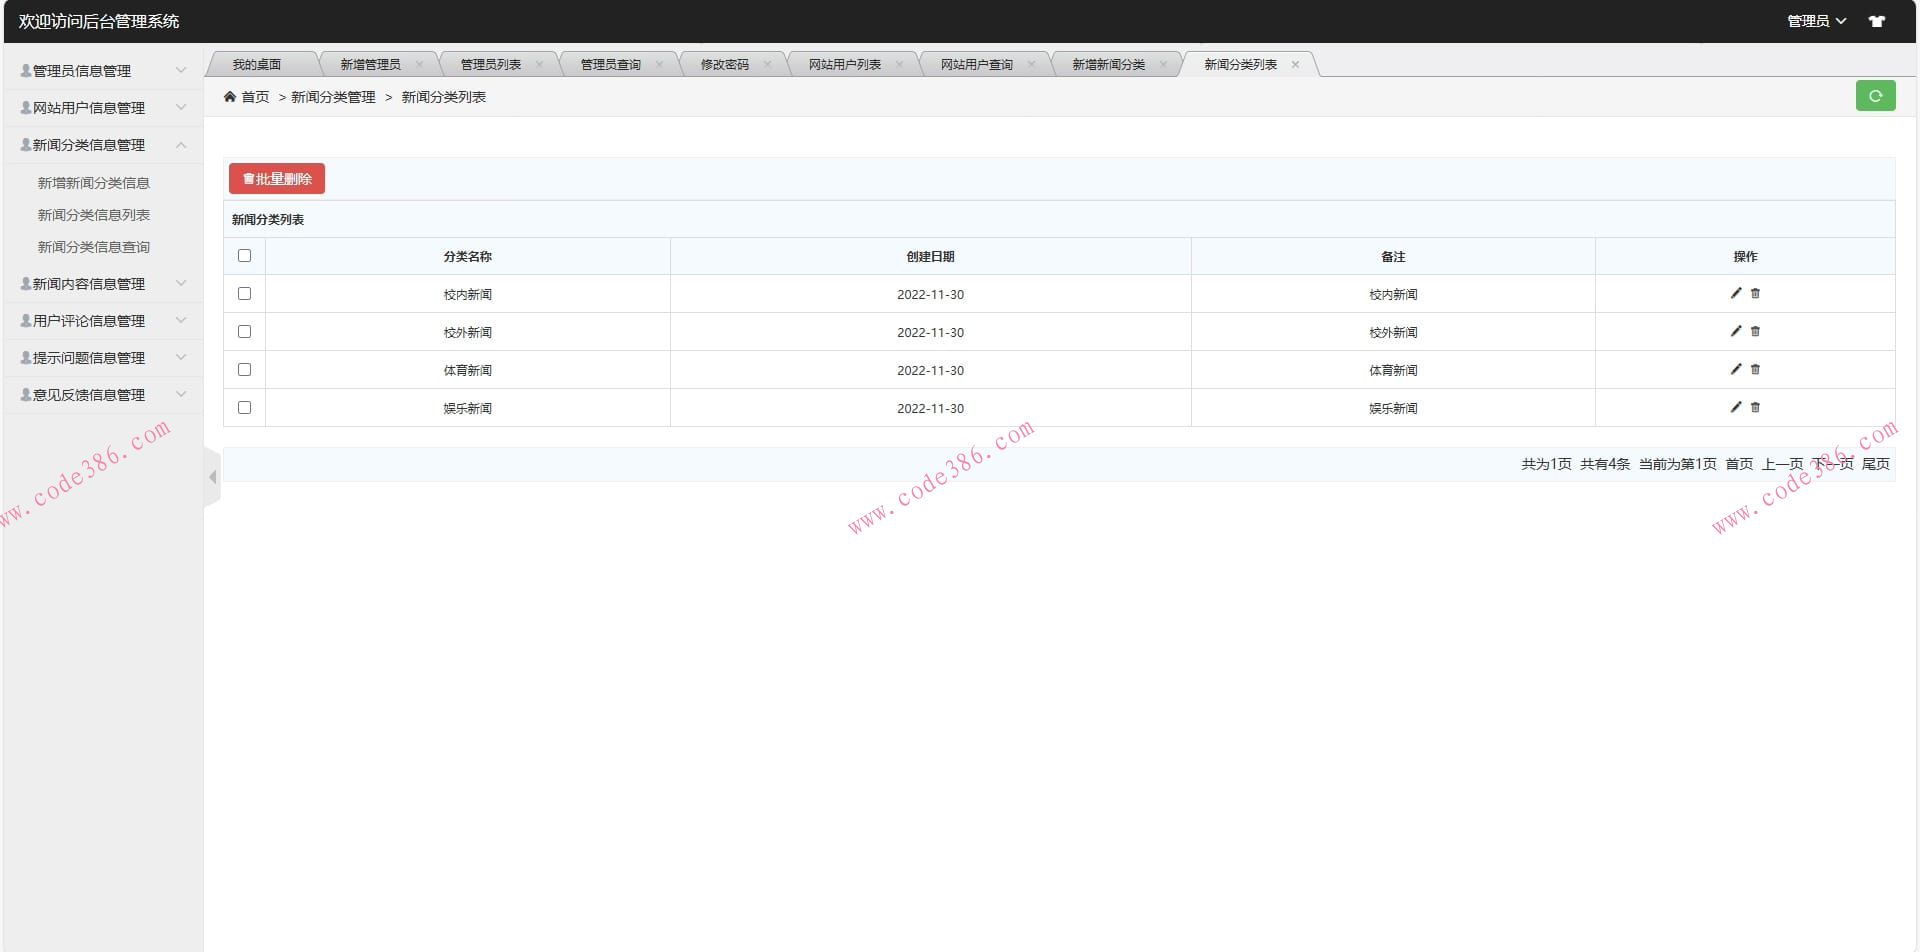The height and width of the screenshot is (952, 1920).
Task: Open the 管理员 user dropdown
Action: [x=1815, y=21]
